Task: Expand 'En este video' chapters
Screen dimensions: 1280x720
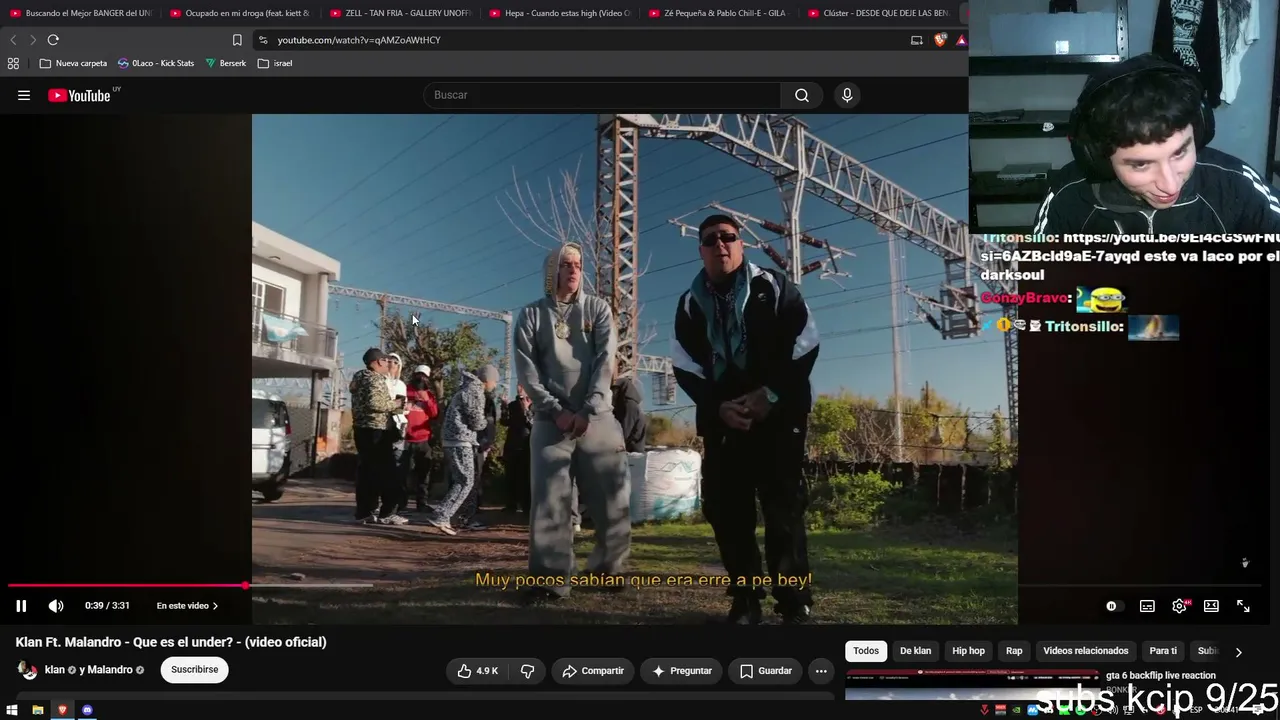Action: 187,606
